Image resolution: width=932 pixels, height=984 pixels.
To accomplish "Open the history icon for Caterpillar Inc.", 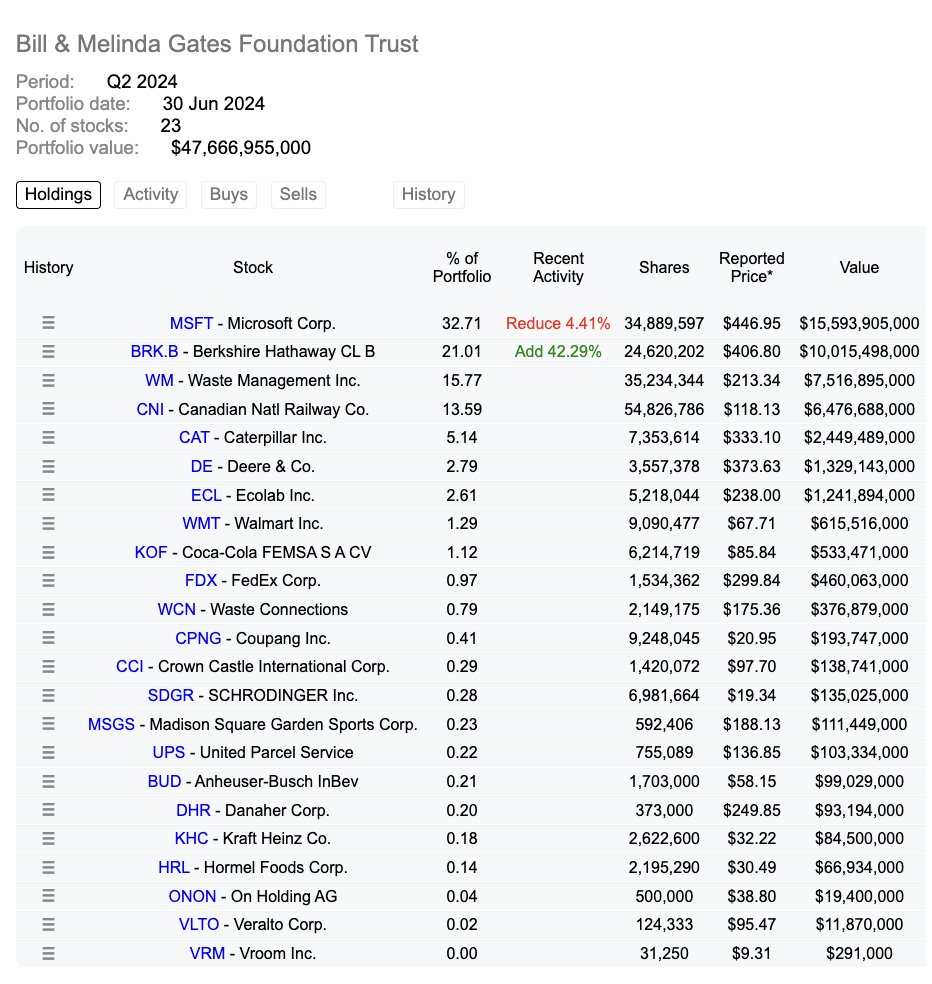I will coord(48,437).
